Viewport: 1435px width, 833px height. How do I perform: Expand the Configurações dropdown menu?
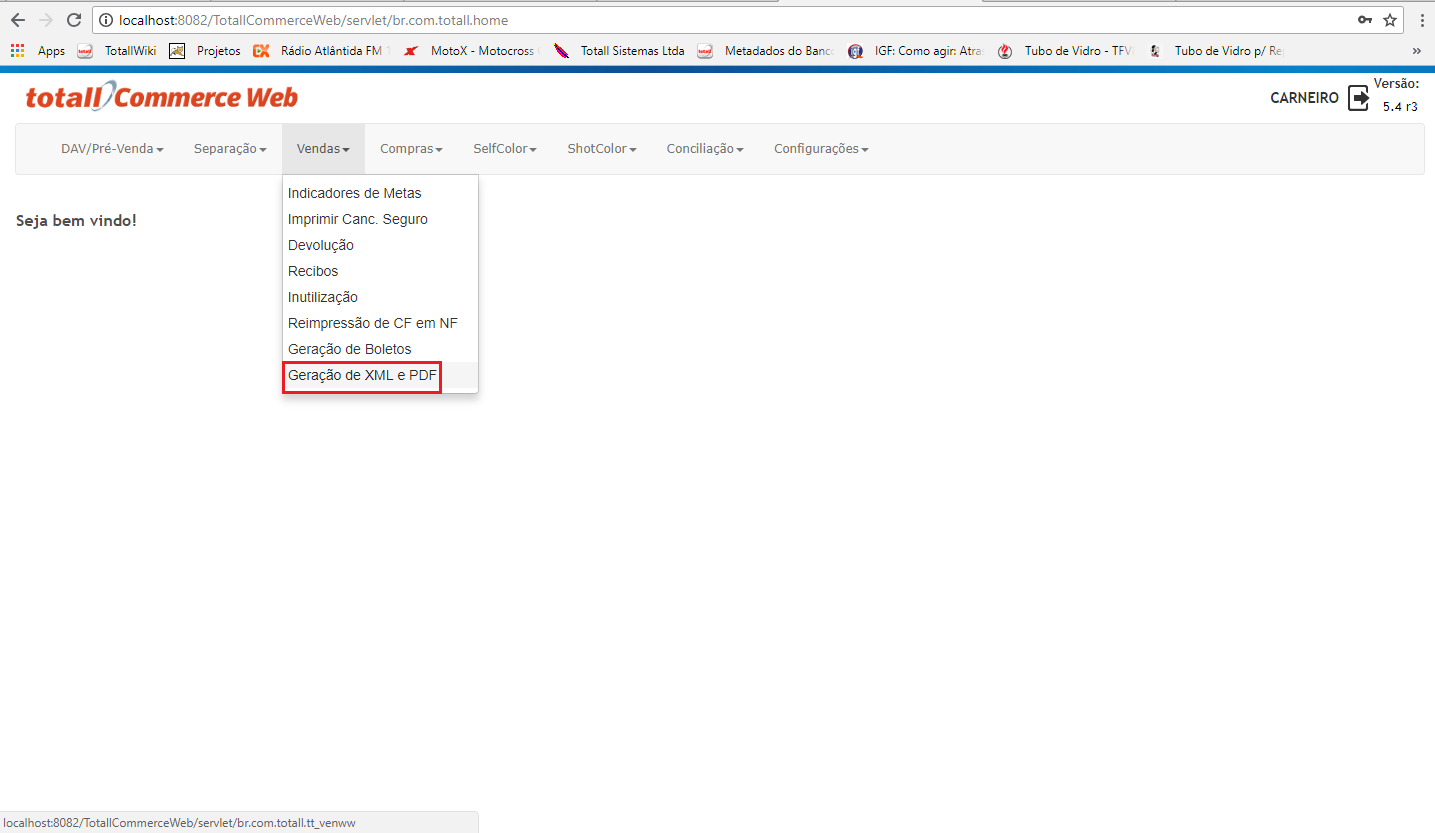click(821, 149)
